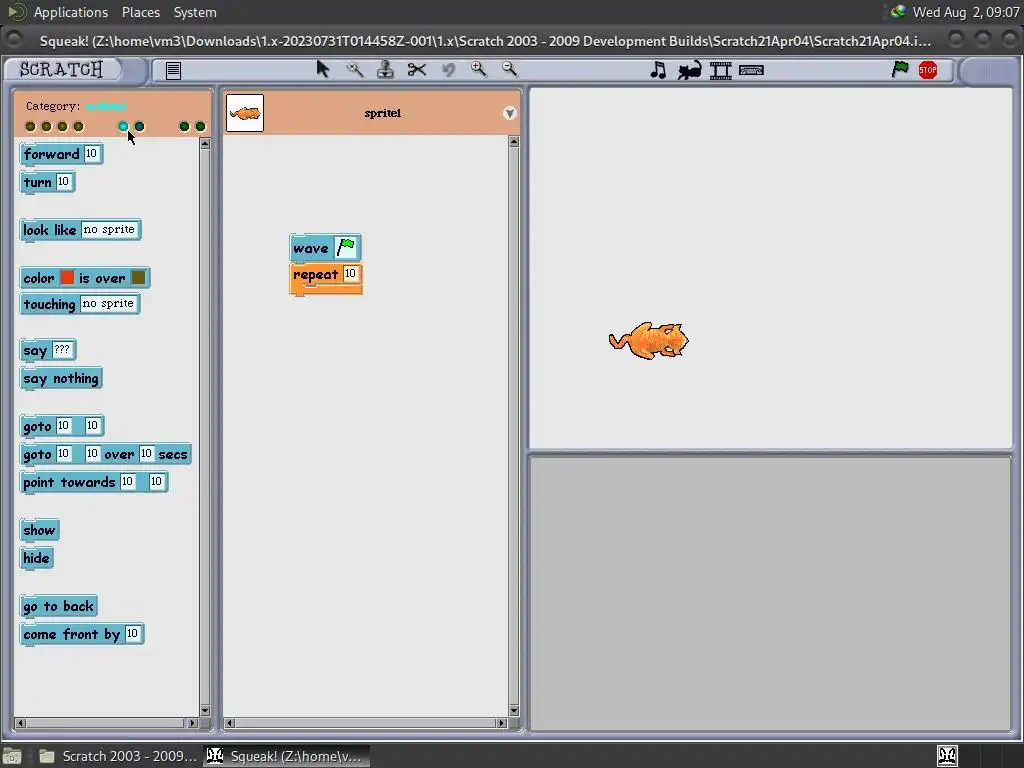Start scripts with the green flag button

coord(900,69)
